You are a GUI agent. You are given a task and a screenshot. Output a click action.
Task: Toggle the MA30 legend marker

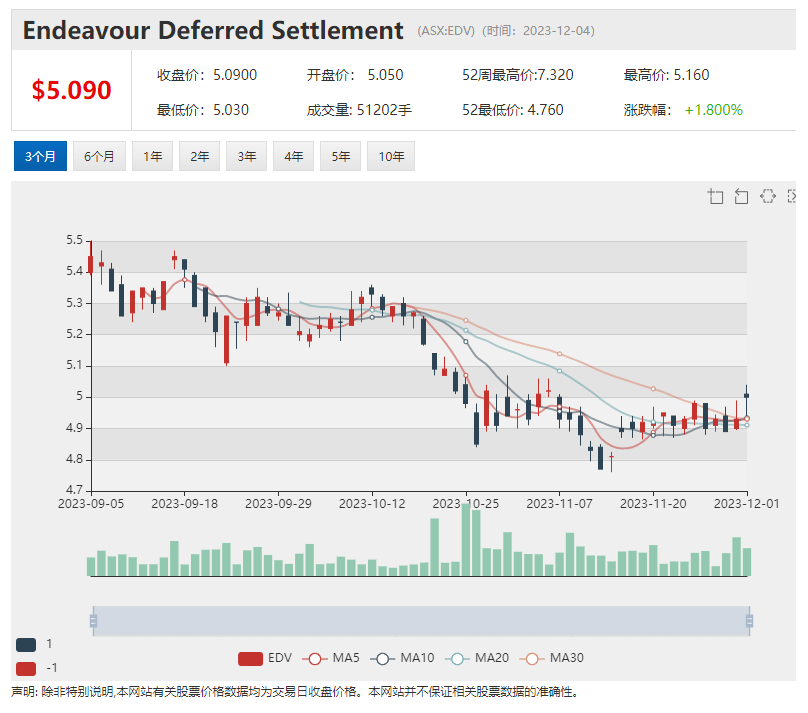(x=532, y=658)
